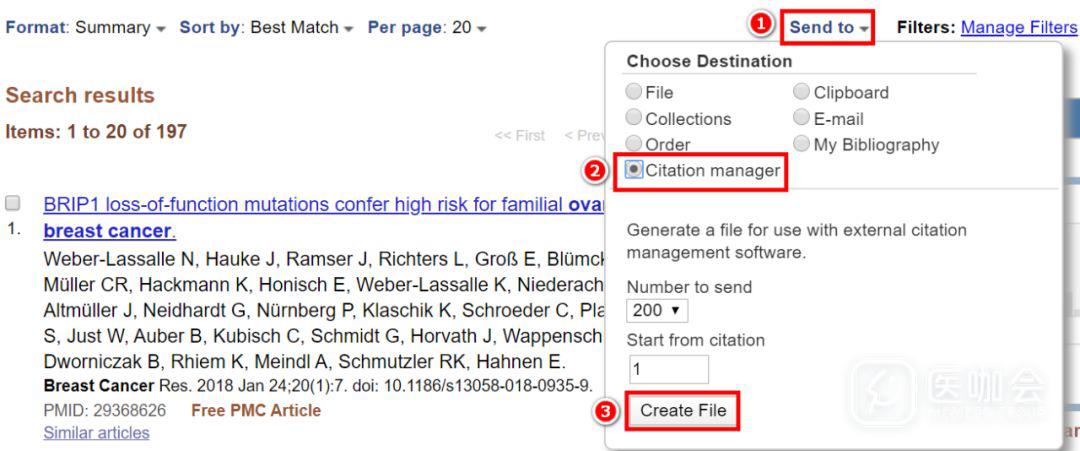Screen dimensions: 1080x451
Task: Open the Similar articles link
Action: [x=96, y=433]
